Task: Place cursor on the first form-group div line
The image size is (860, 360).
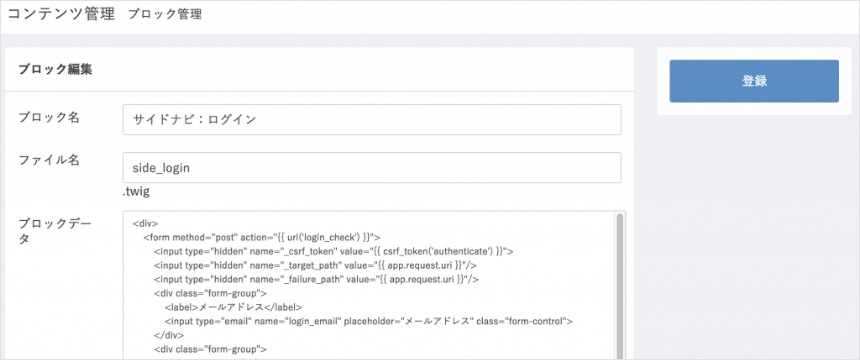Action: coord(210,293)
